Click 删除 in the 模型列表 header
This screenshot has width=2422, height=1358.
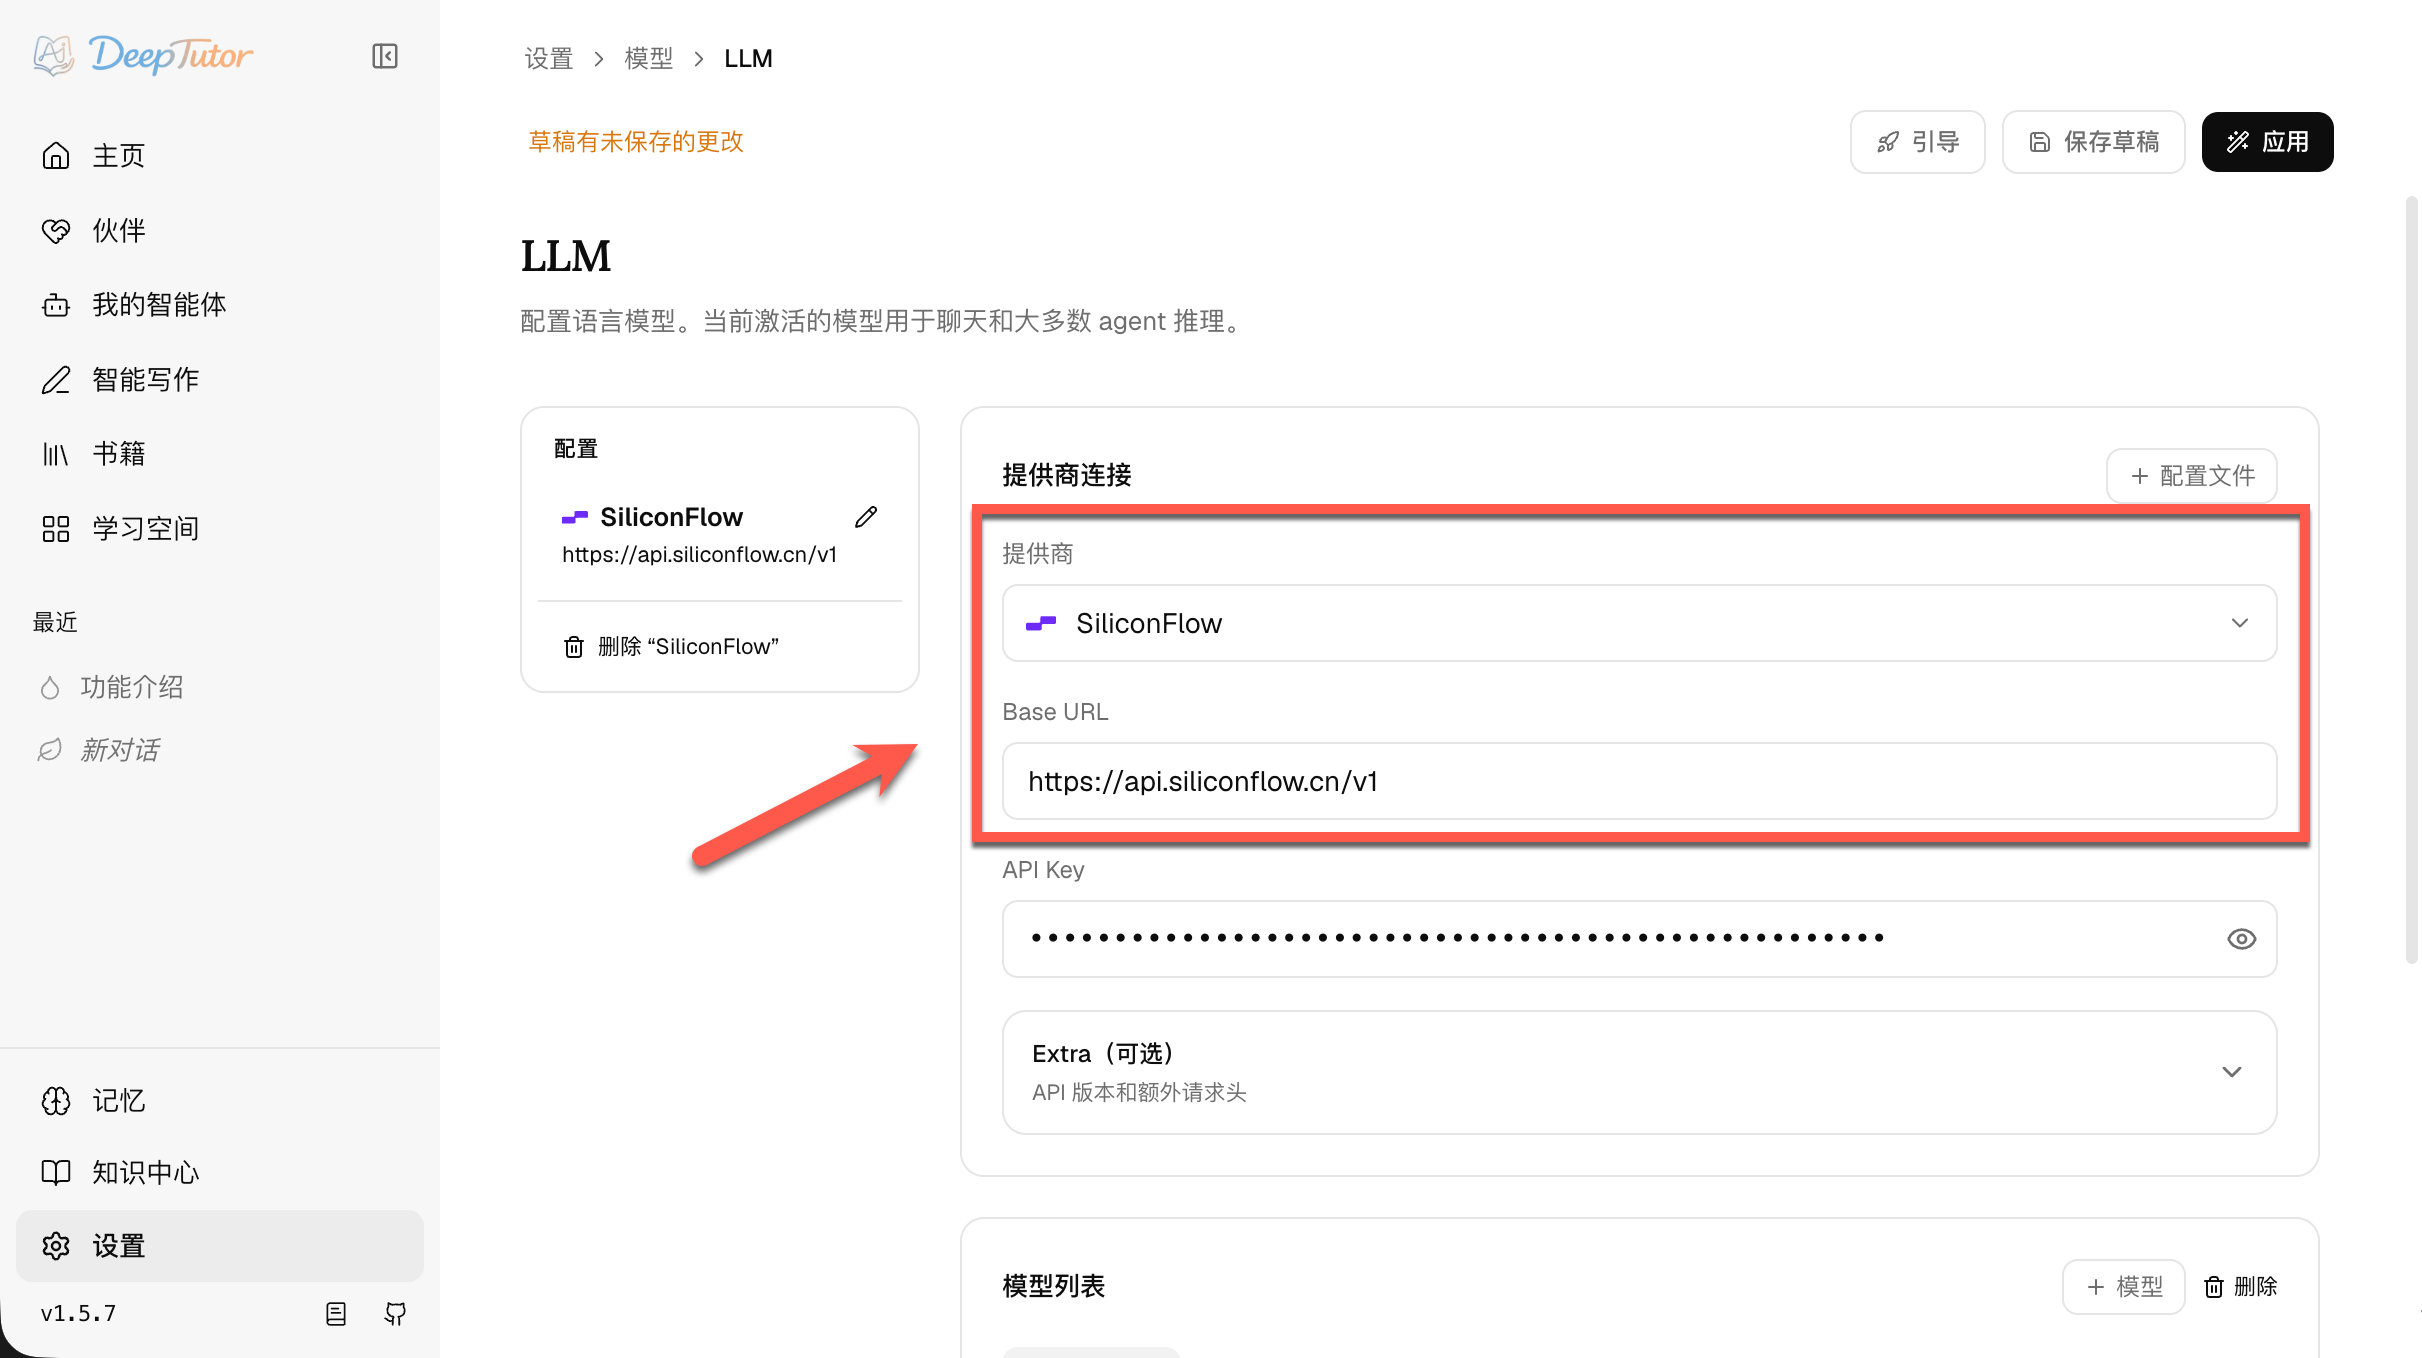(x=2241, y=1287)
